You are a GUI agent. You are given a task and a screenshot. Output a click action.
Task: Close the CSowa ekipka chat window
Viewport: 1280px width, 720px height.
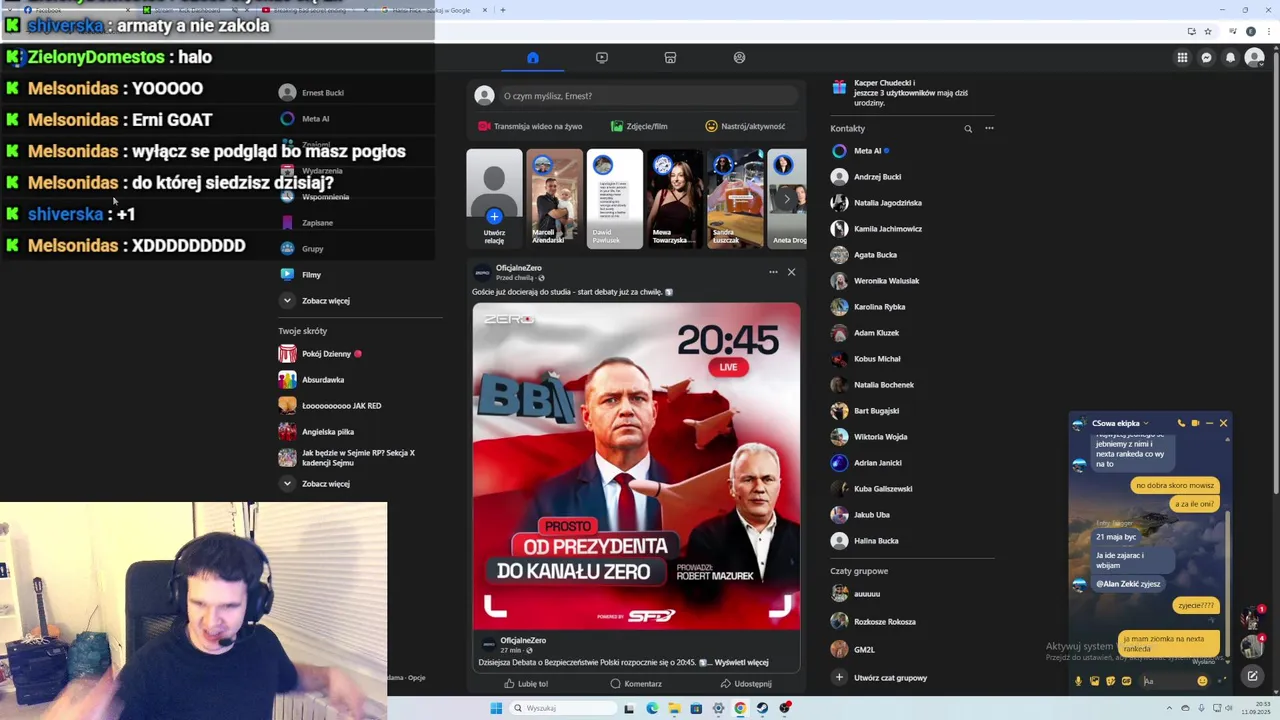coord(1223,423)
